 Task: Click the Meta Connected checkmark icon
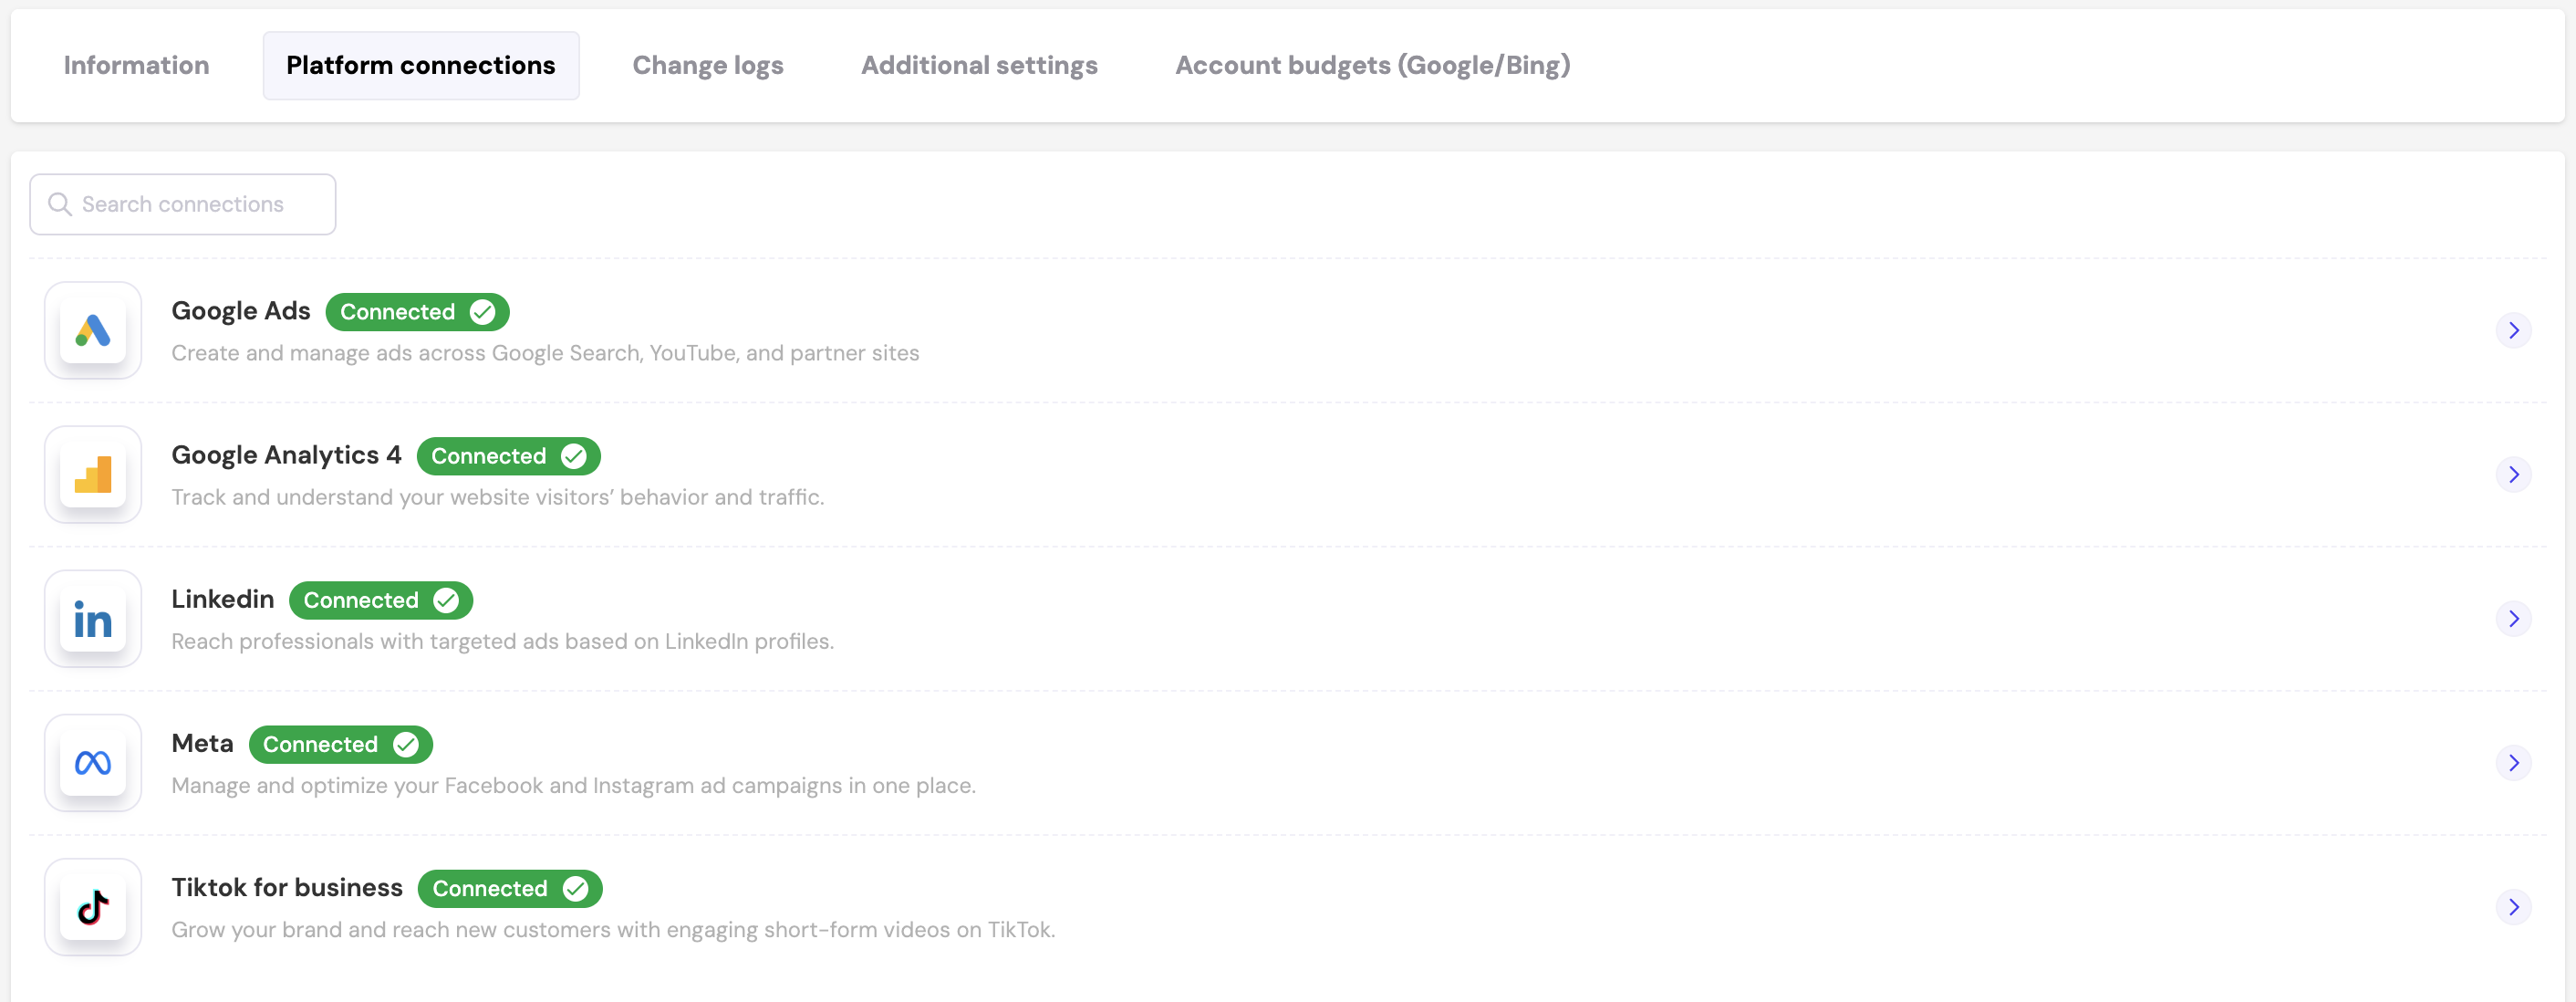(x=406, y=744)
